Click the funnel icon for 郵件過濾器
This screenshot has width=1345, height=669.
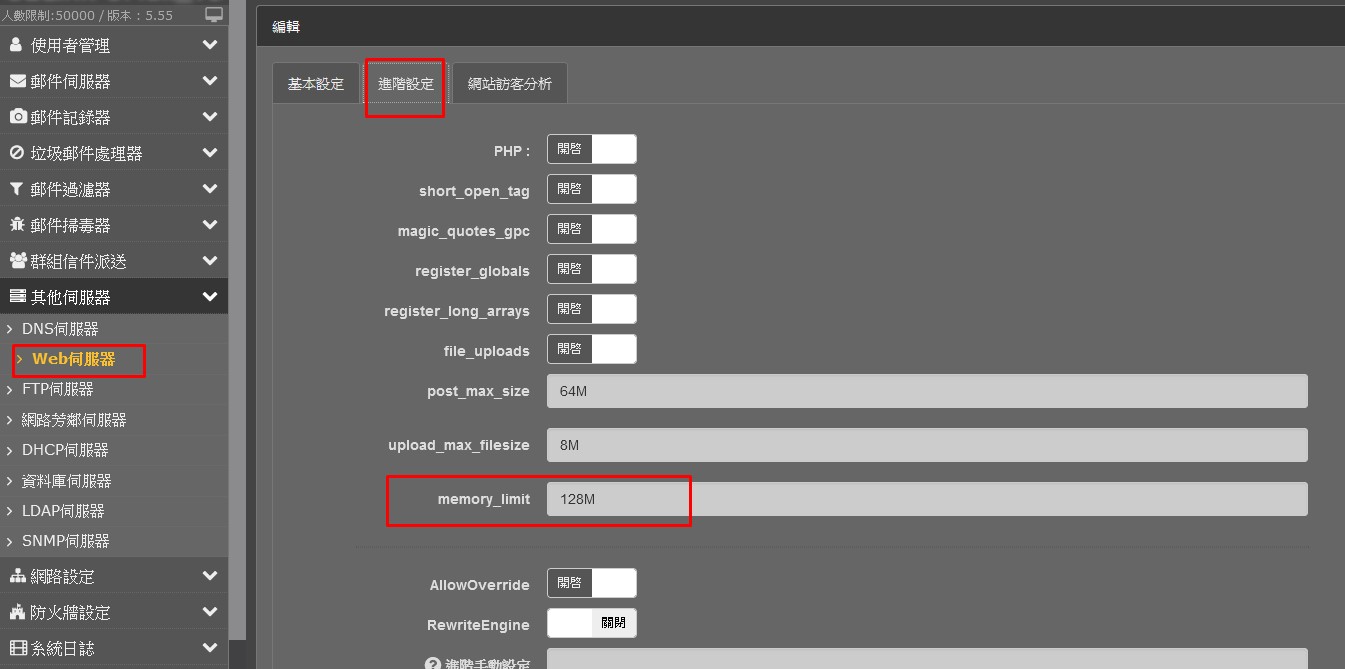pyautogui.click(x=17, y=189)
